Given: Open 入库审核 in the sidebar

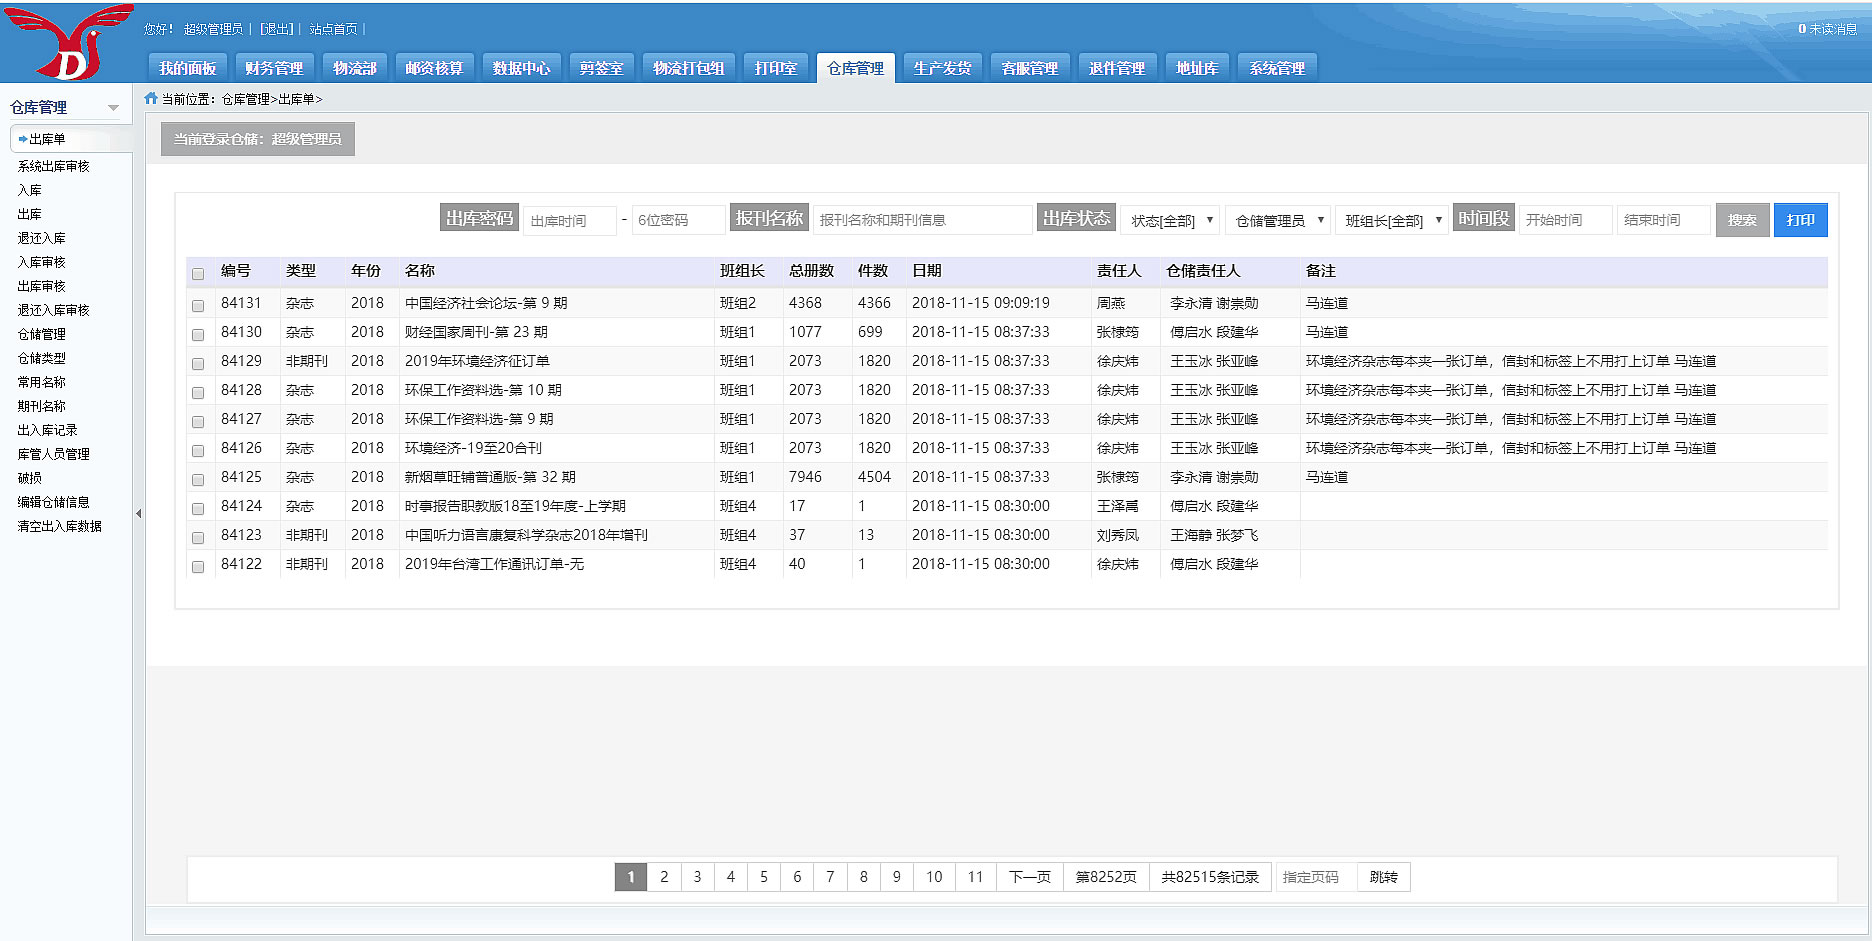Looking at the screenshot, I should point(42,262).
